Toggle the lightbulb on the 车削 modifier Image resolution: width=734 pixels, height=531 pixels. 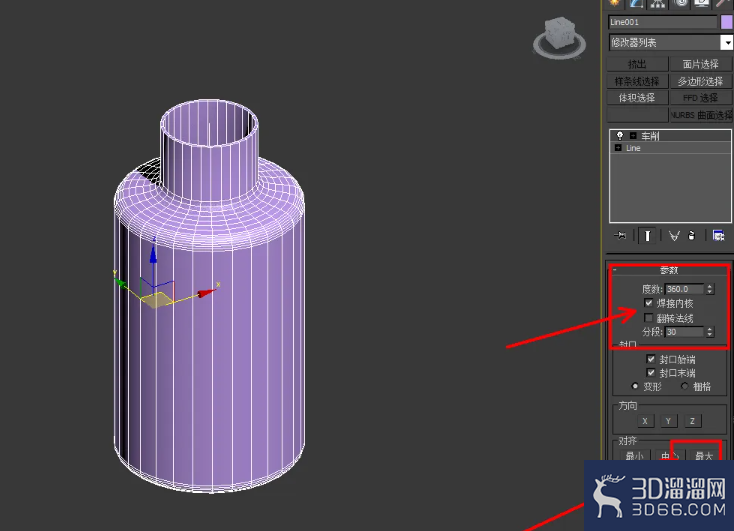[620, 136]
